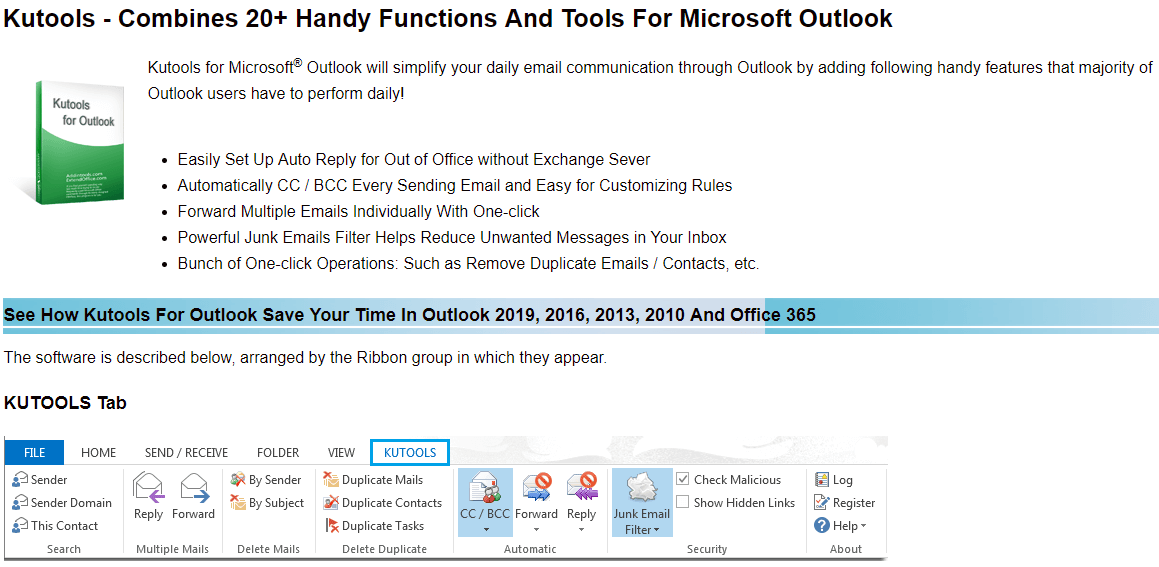
Task: Click the Register button
Action: click(x=845, y=503)
